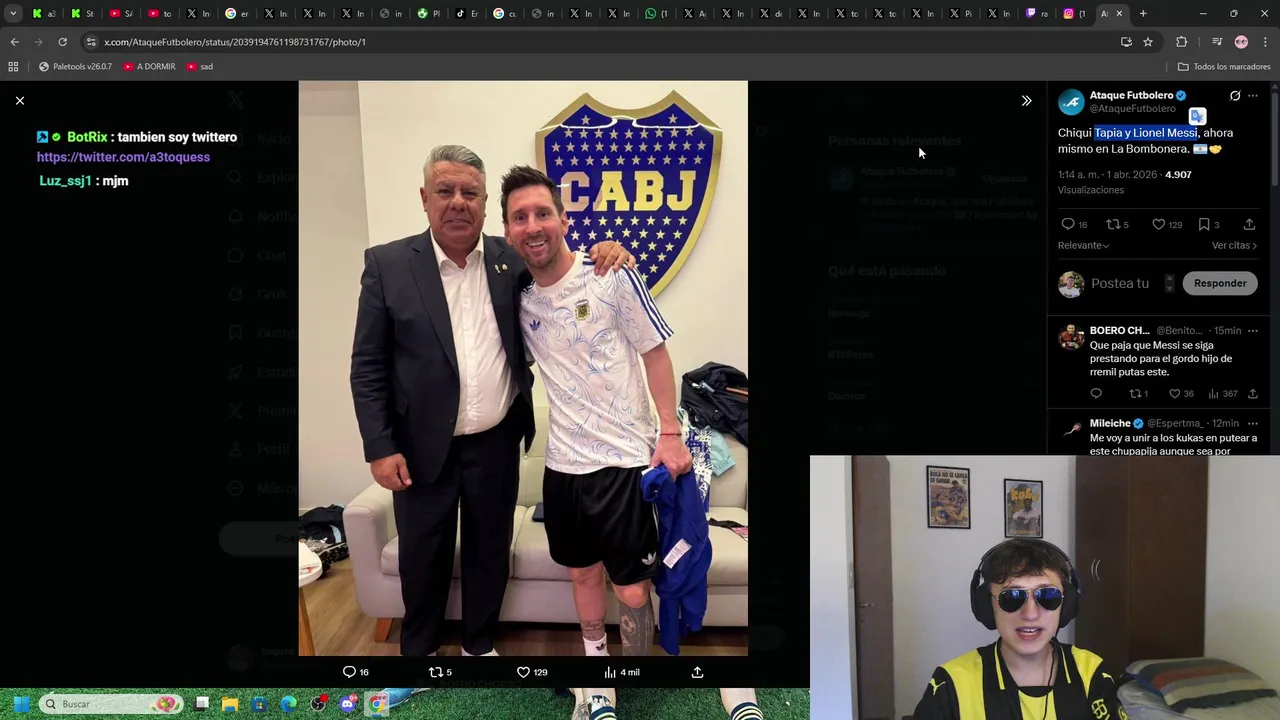Click the Tapia and Messi photo
1280x720 pixels.
coord(523,368)
